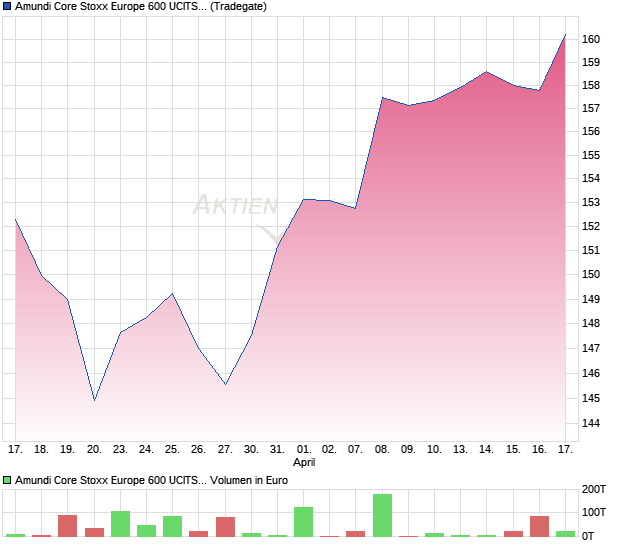This screenshot has width=620, height=546.
Task: Click the red volume bar for 20.
Action: (x=95, y=532)
